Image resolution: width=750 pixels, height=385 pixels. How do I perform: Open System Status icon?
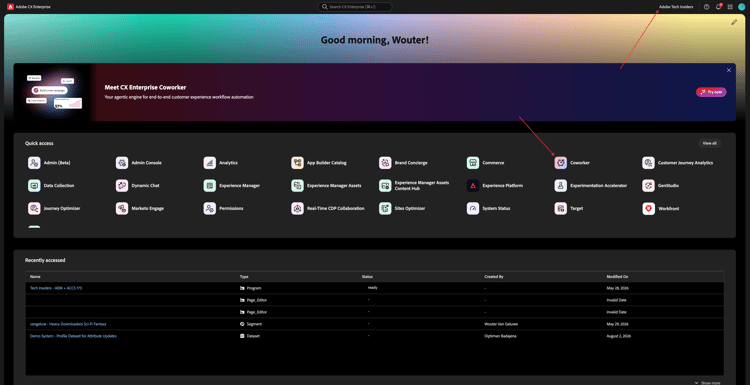[473, 209]
